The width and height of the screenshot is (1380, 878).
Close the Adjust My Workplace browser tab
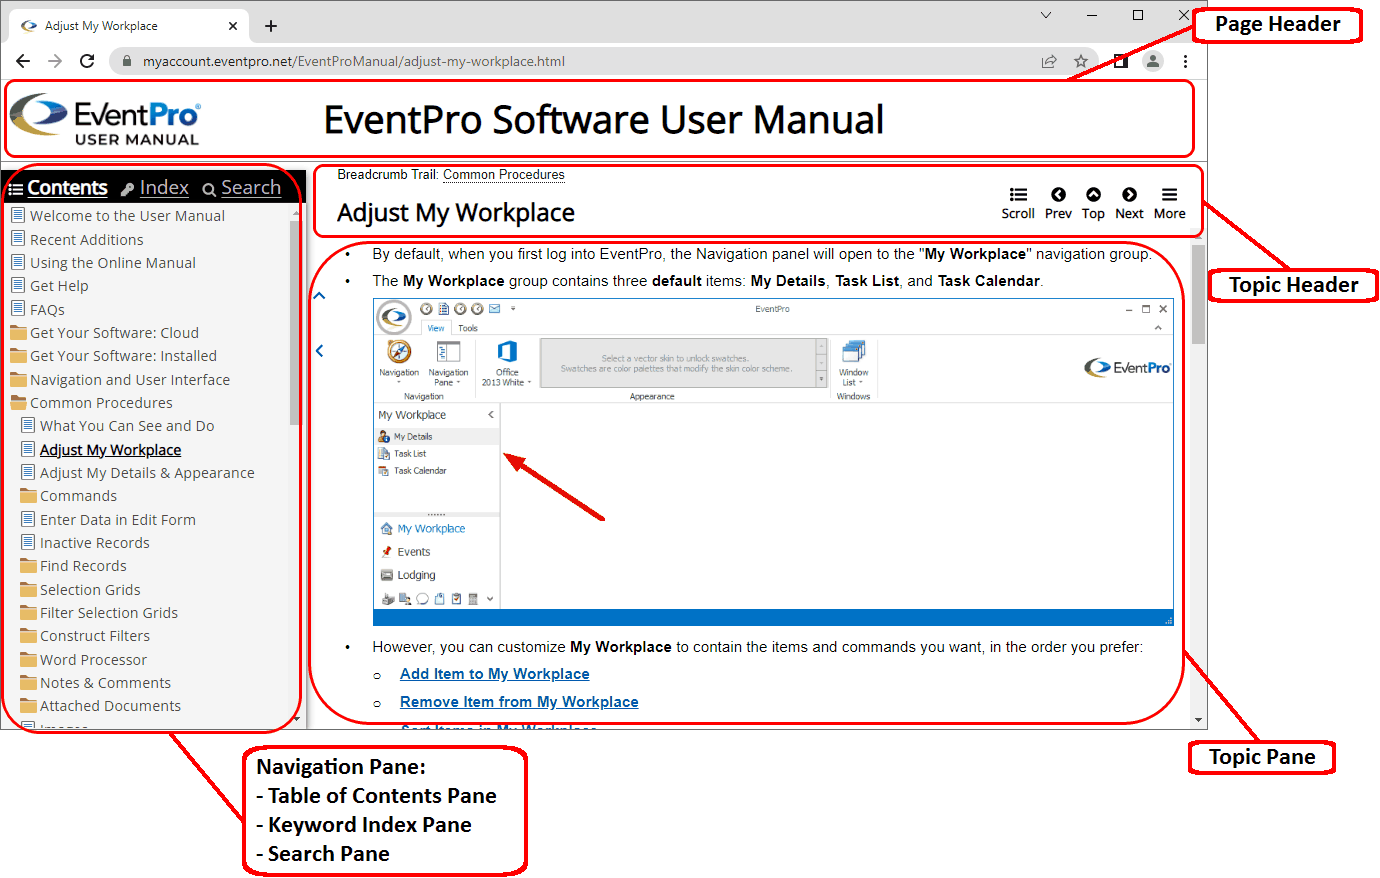tap(233, 26)
